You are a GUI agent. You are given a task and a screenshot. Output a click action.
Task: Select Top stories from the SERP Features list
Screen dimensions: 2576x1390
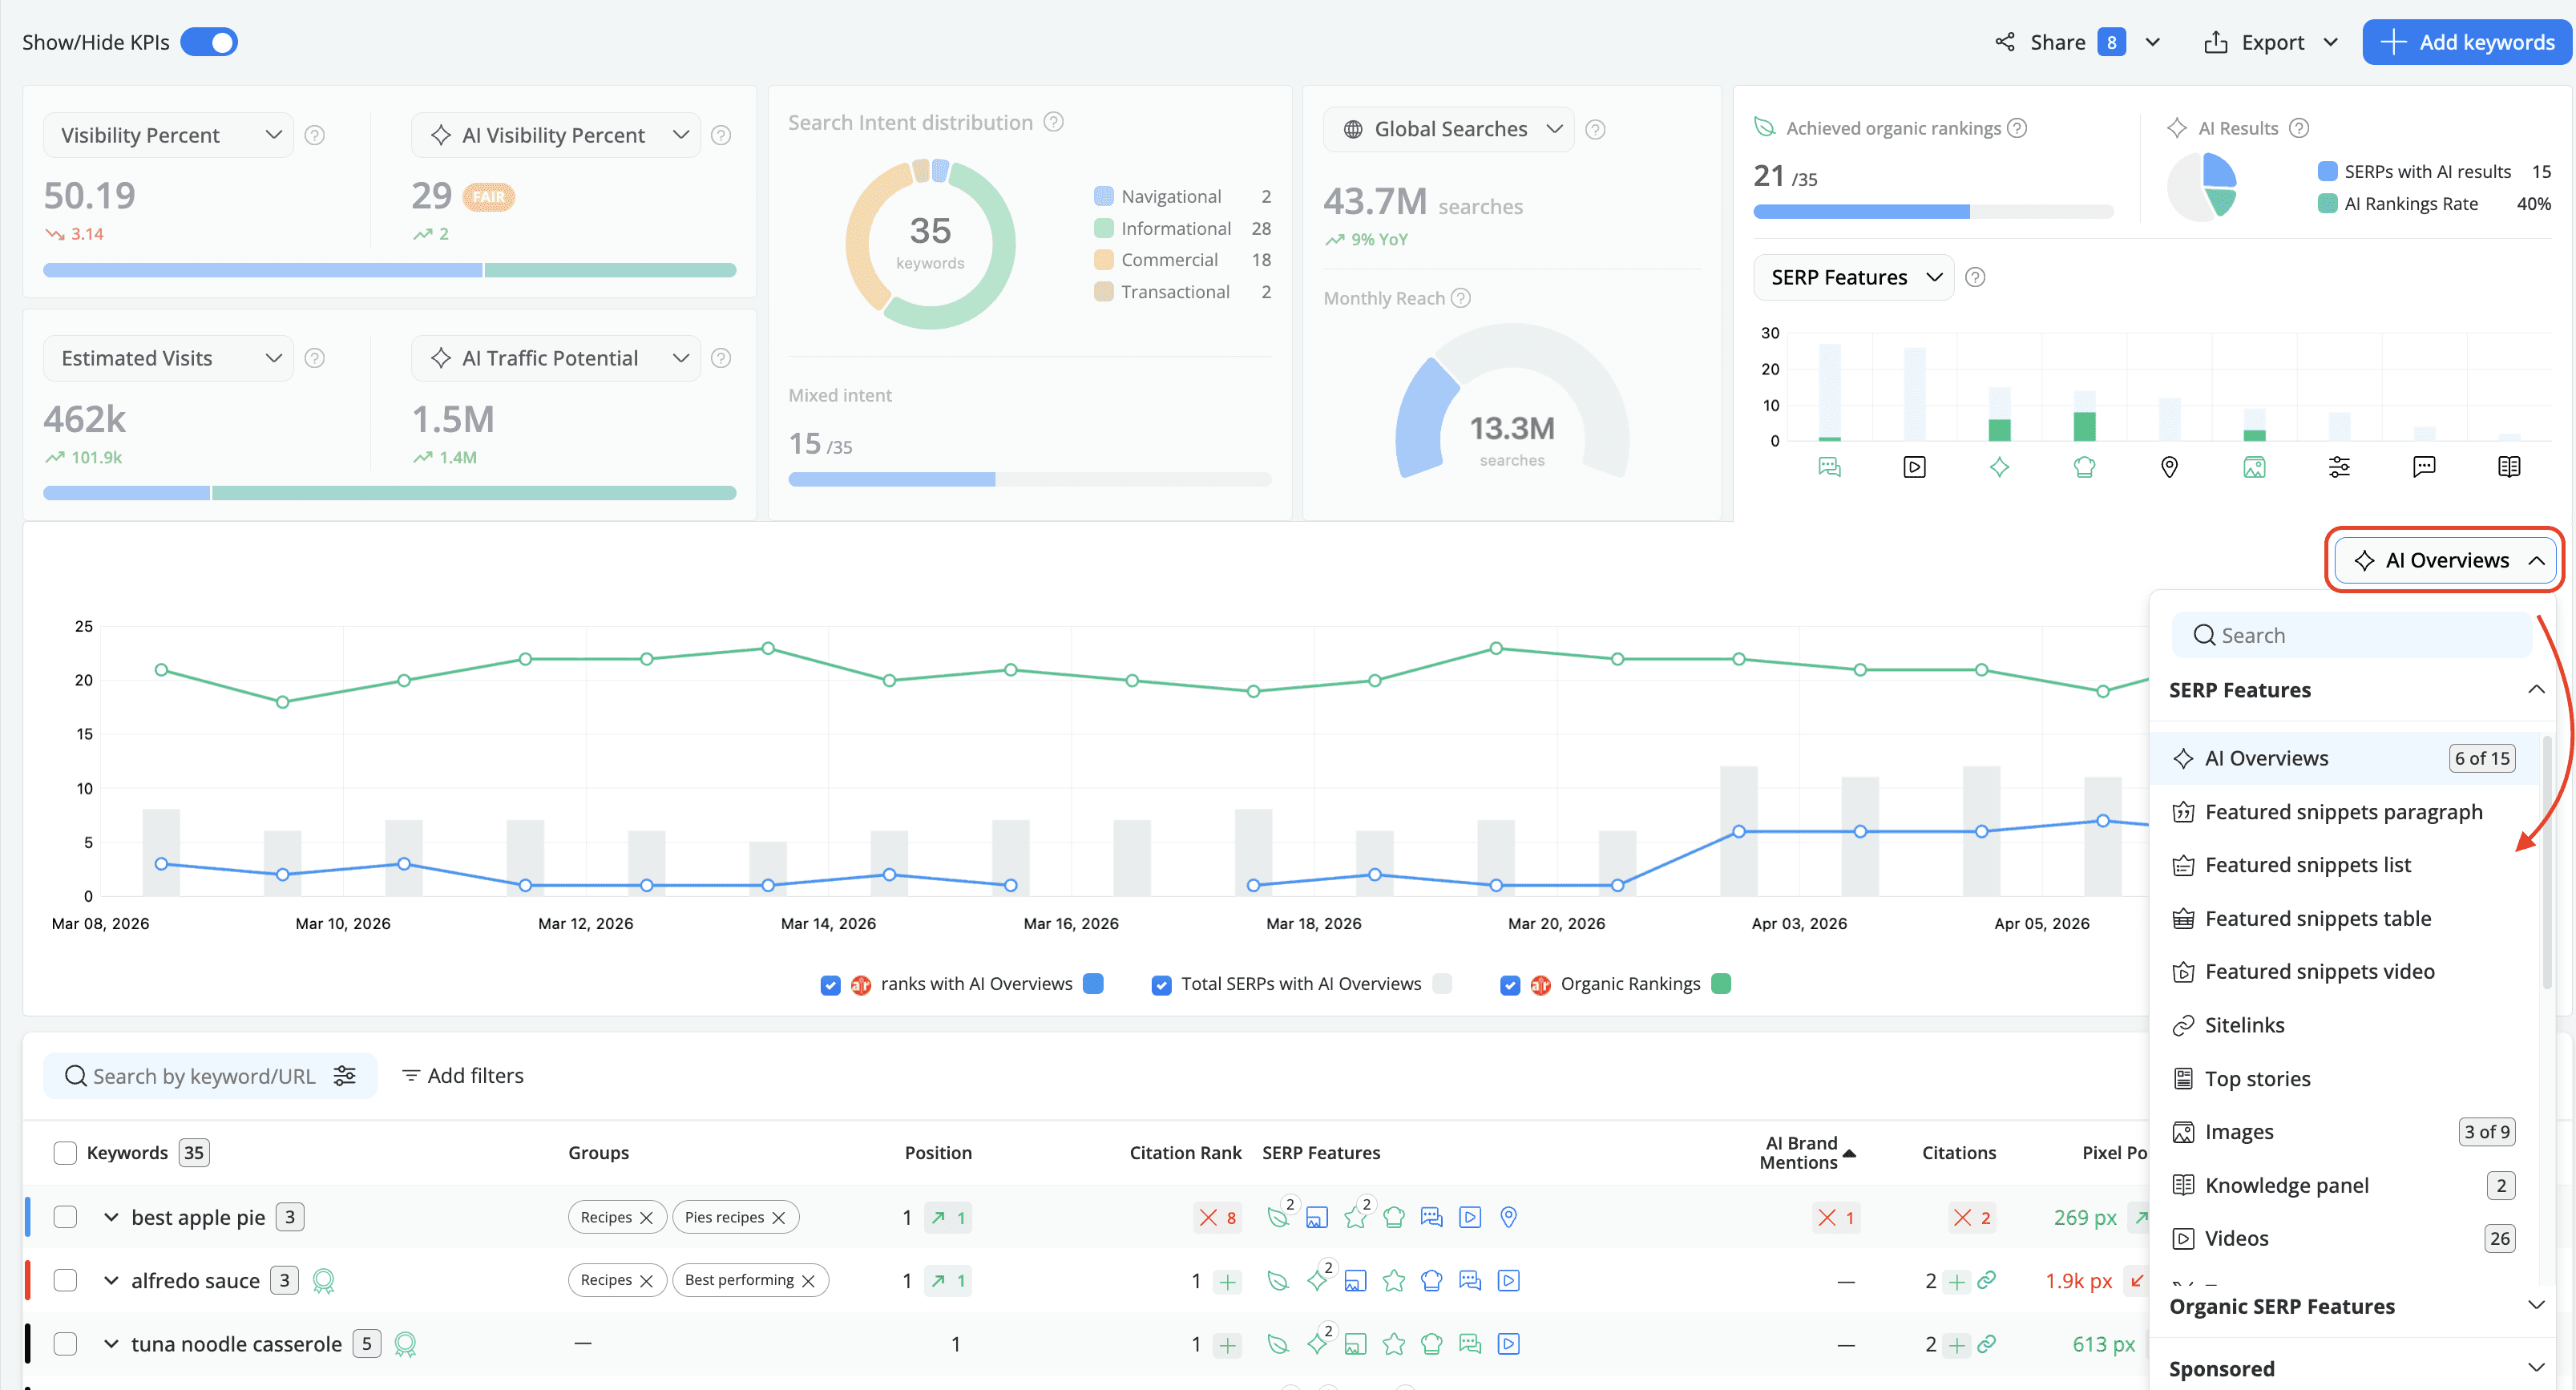pyautogui.click(x=2259, y=1078)
